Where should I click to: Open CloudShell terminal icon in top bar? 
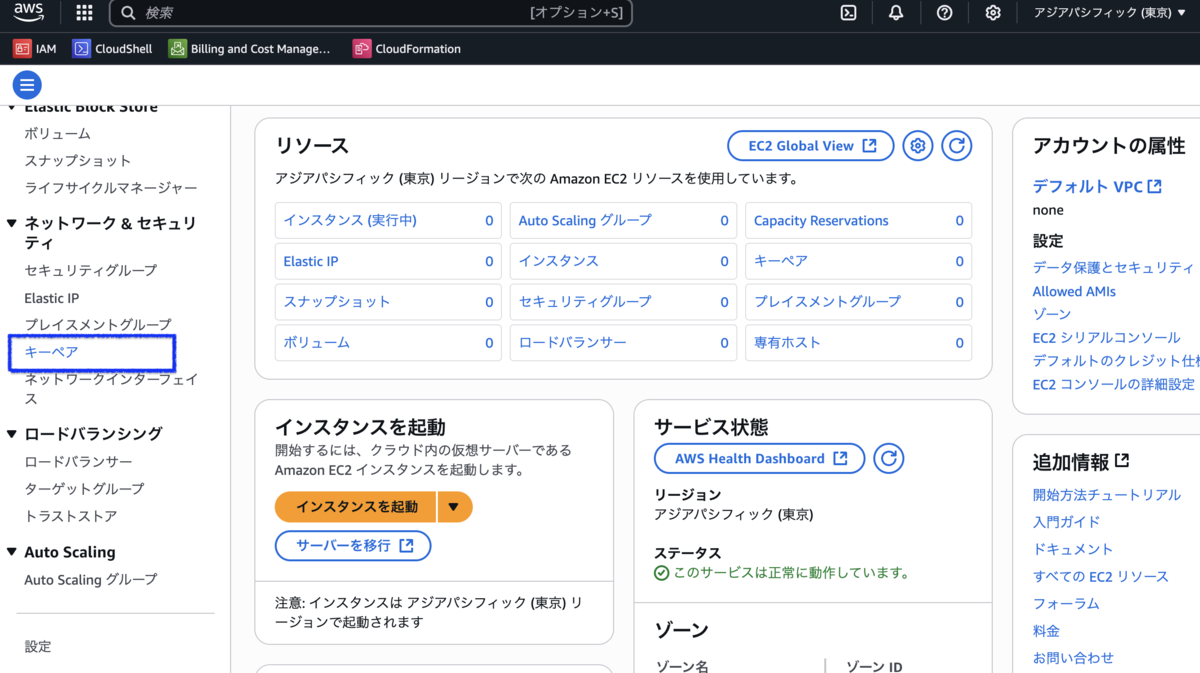(848, 13)
